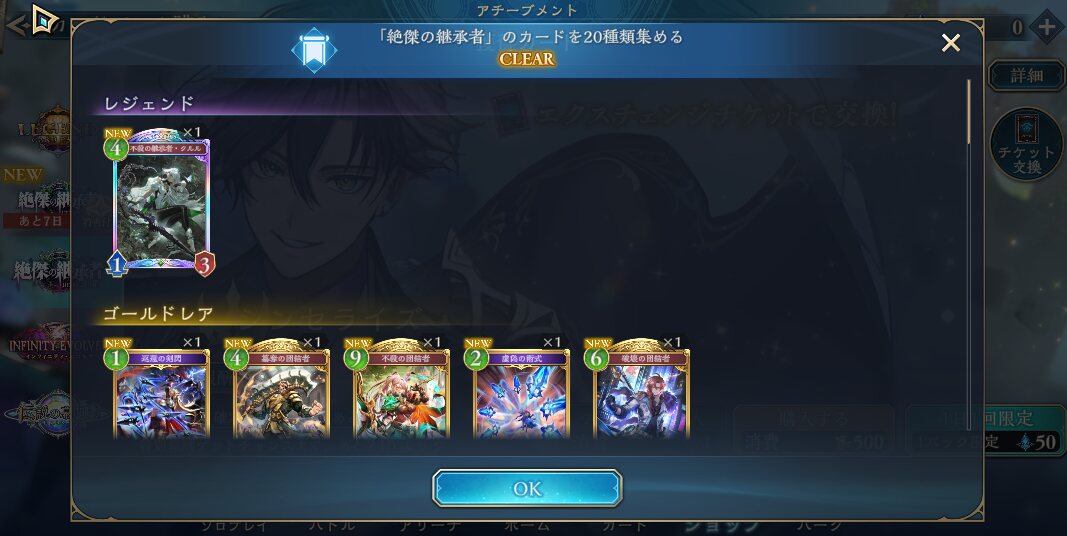Select the cost-9 gold card with the pink-haired archer
This screenshot has width=1067, height=536.
[x=401, y=390]
